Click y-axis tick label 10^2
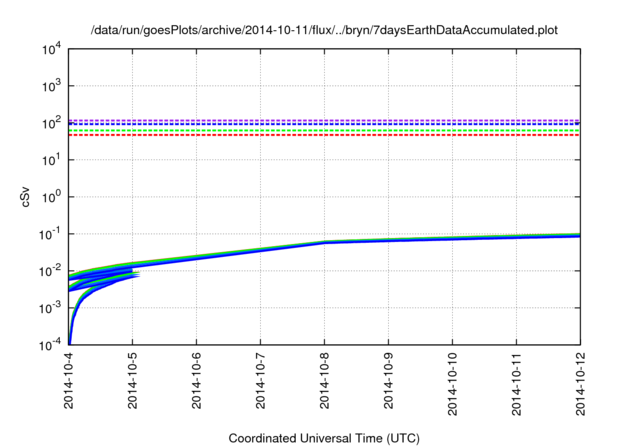The width and height of the screenshot is (640, 448). pyautogui.click(x=51, y=124)
